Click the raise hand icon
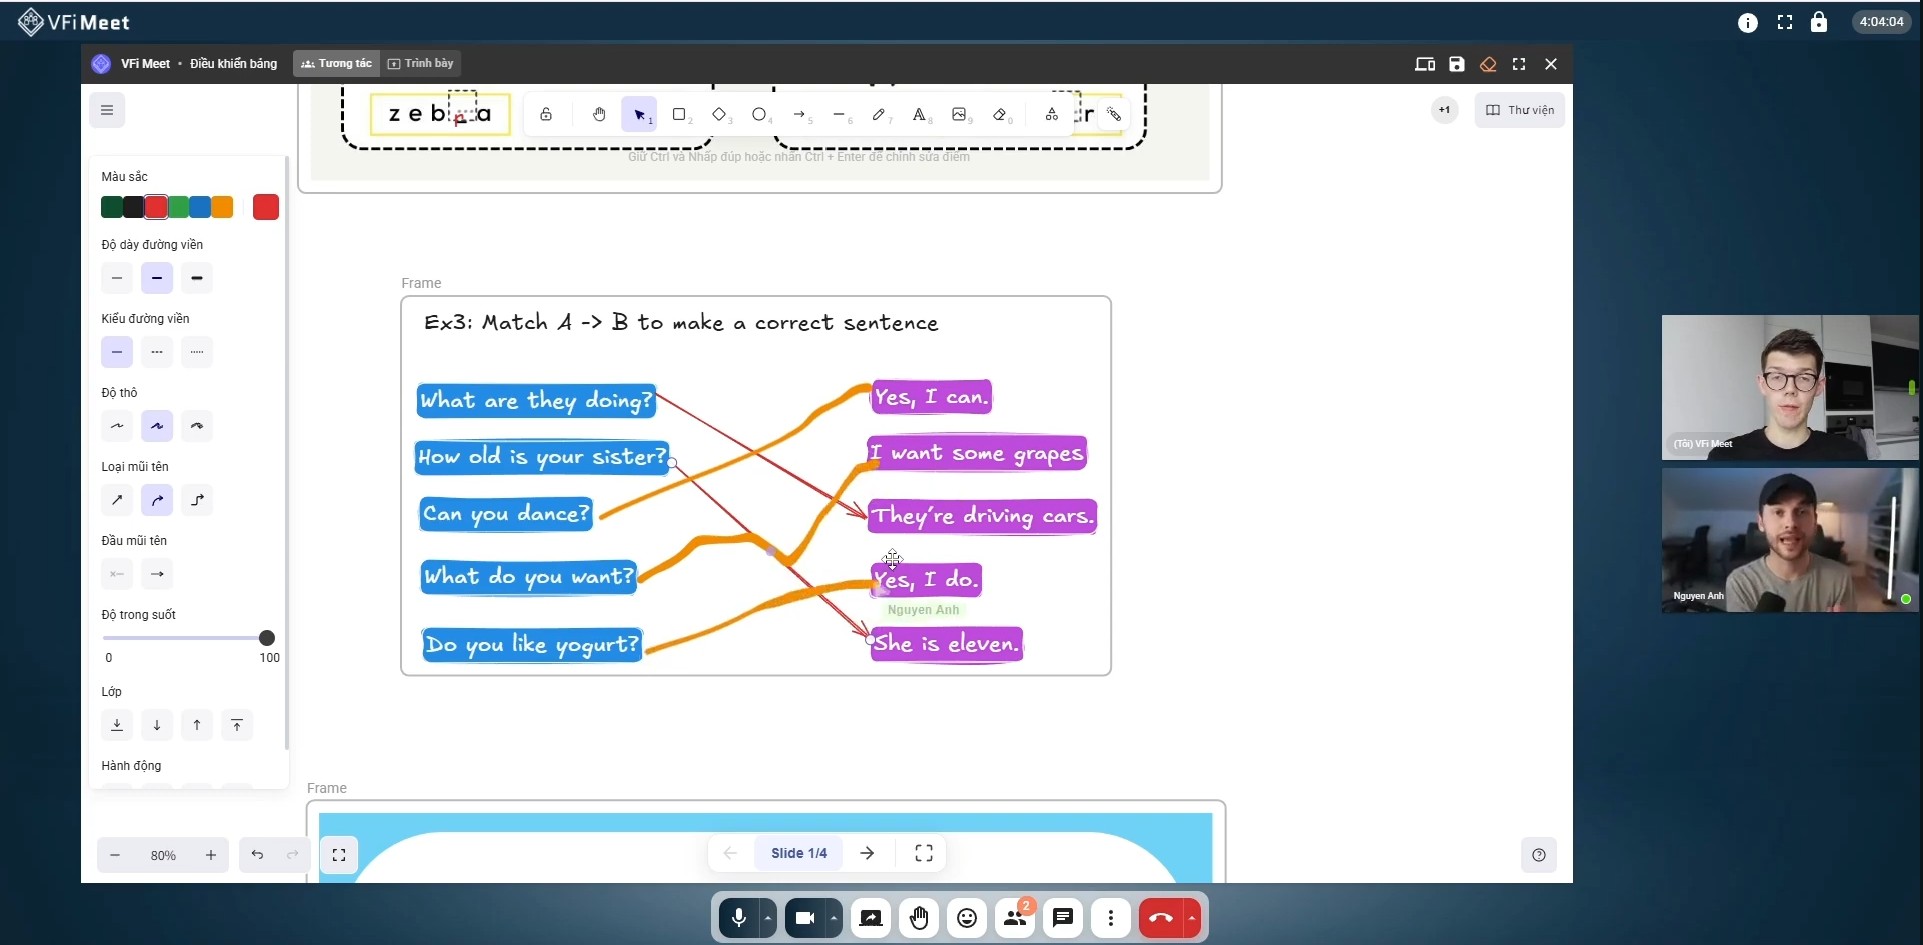This screenshot has width=1923, height=945. [x=919, y=918]
